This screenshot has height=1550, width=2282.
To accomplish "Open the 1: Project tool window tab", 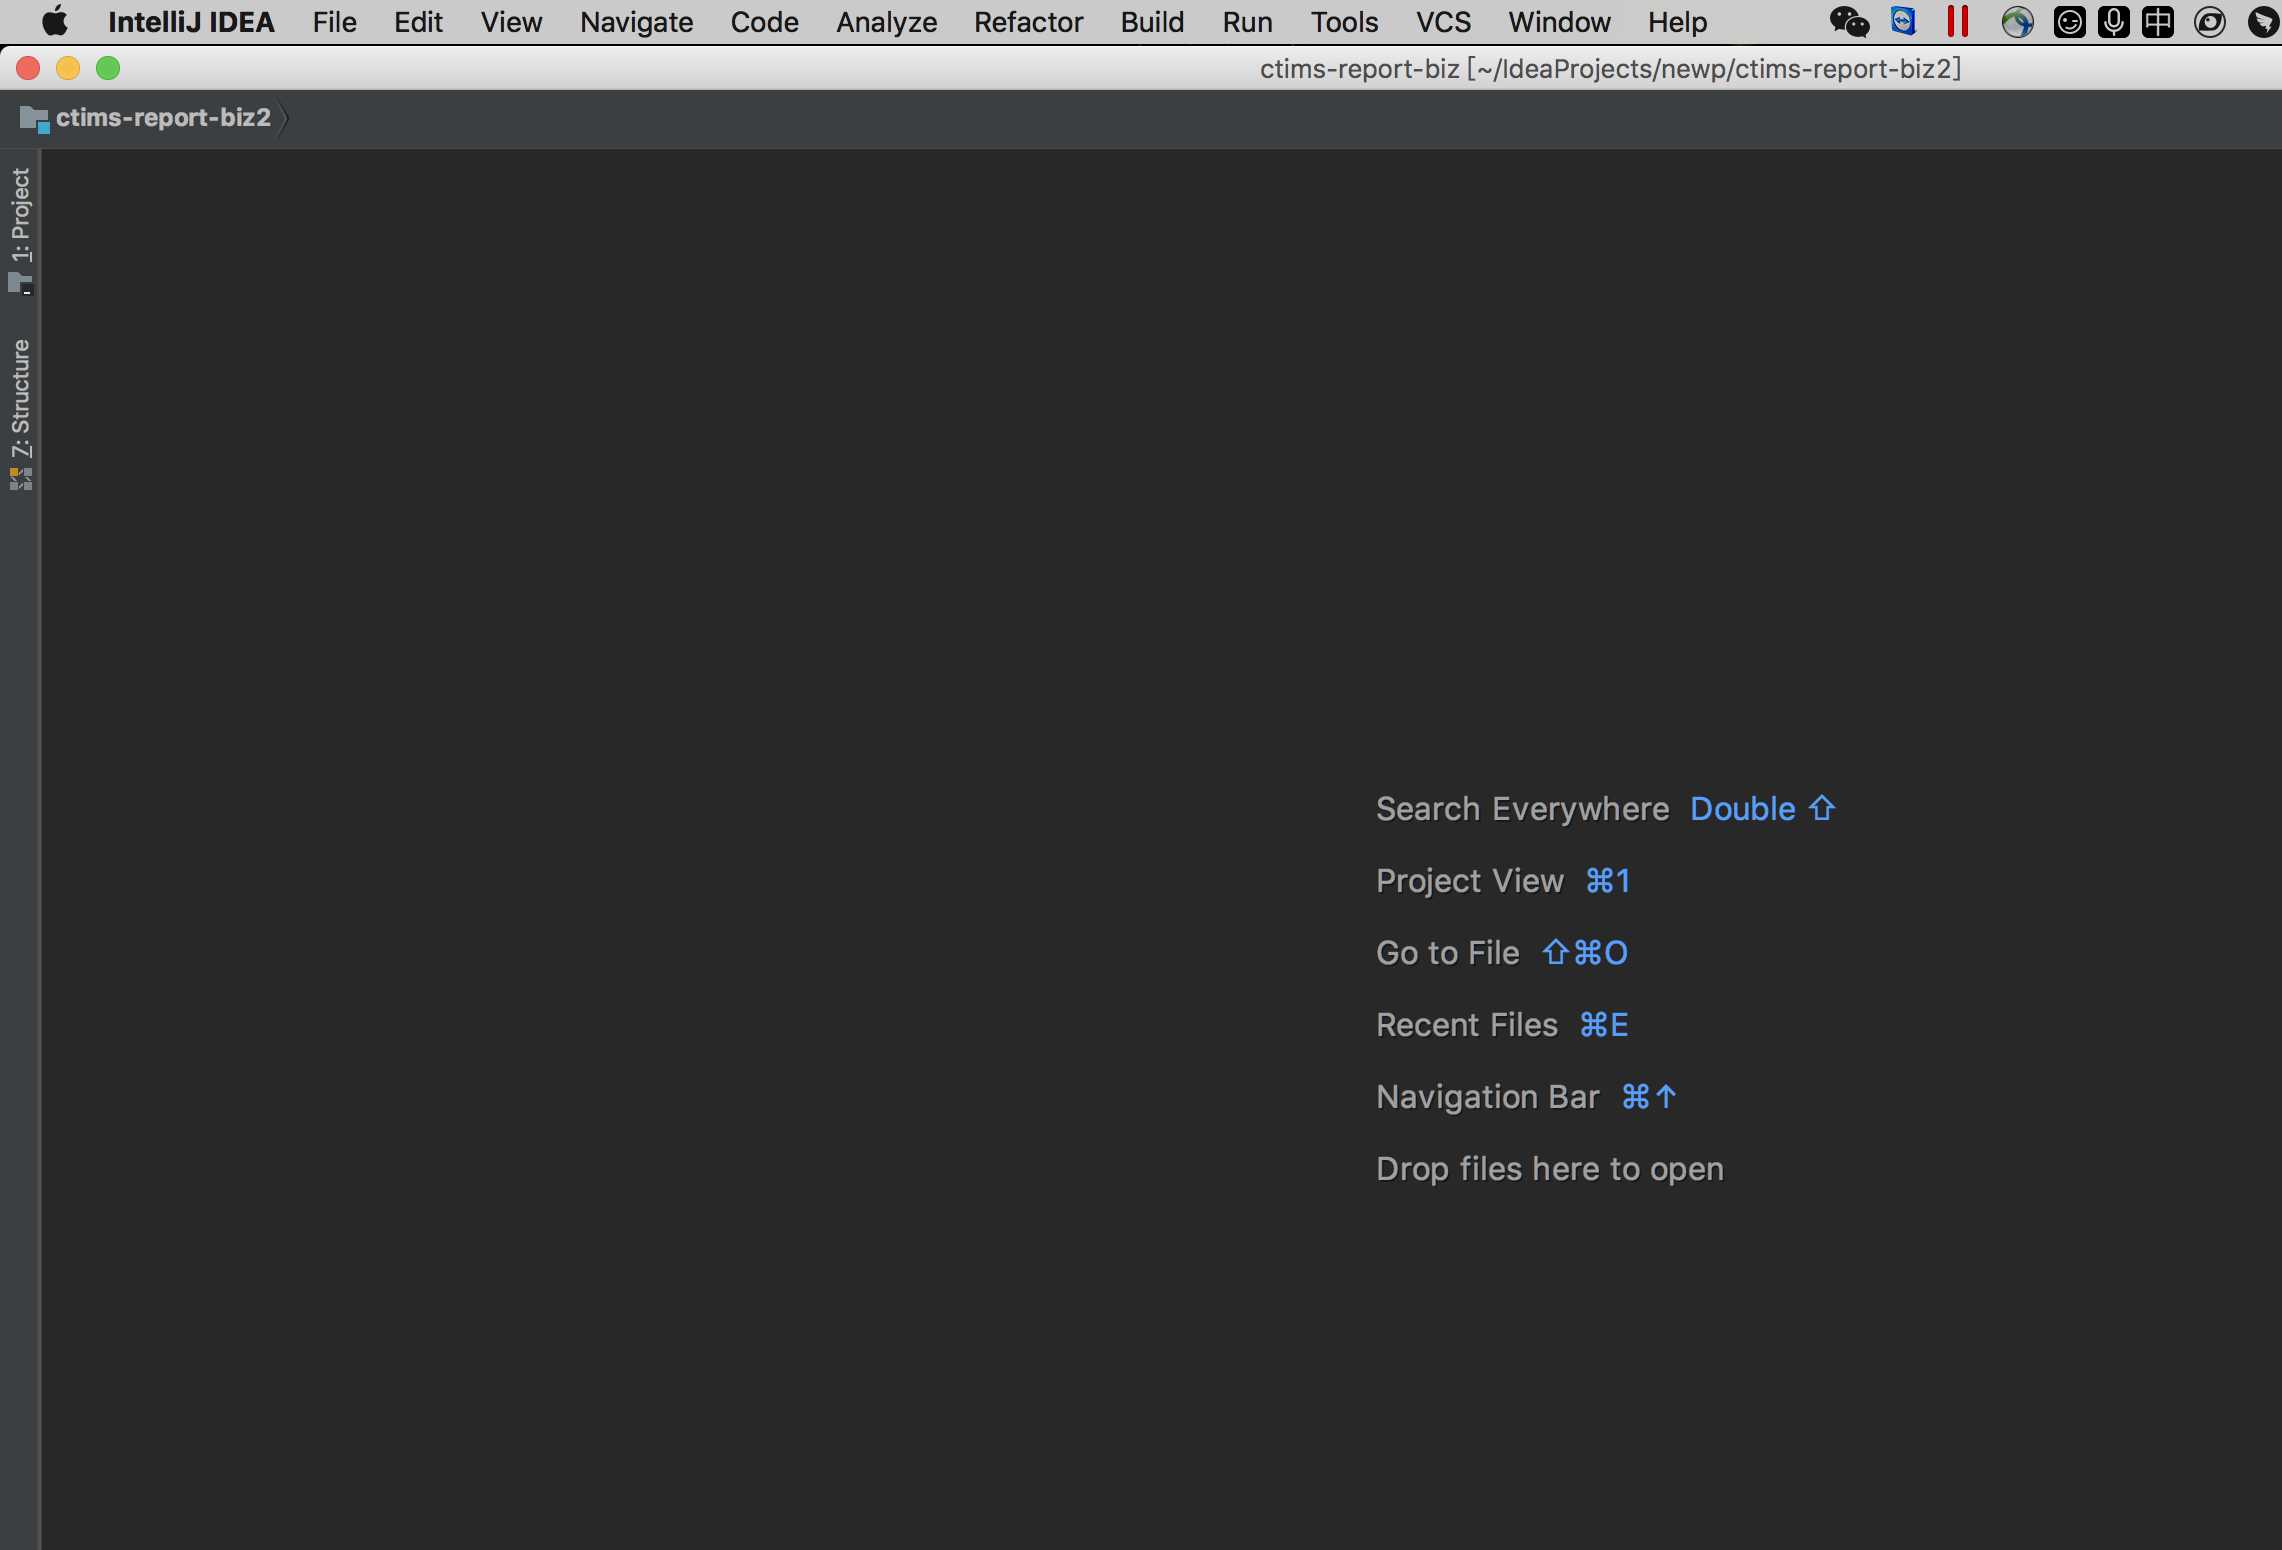I will 20,230.
